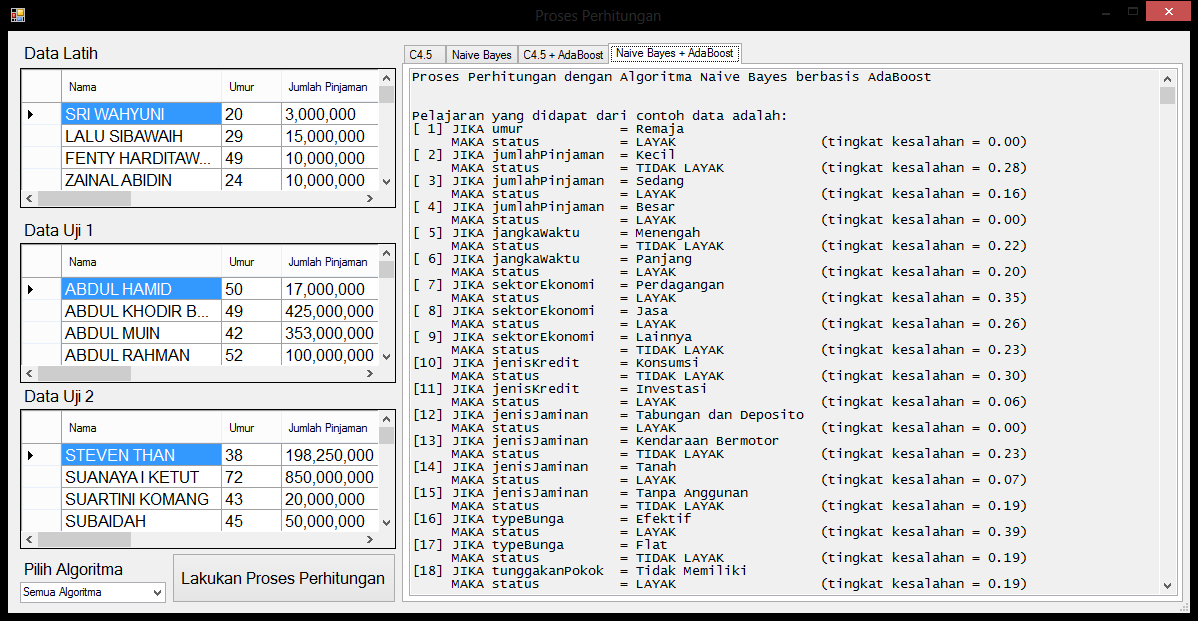Viewport: 1198px width, 621px height.
Task: Minimize the Proses Perhitungan window
Action: coord(1106,13)
